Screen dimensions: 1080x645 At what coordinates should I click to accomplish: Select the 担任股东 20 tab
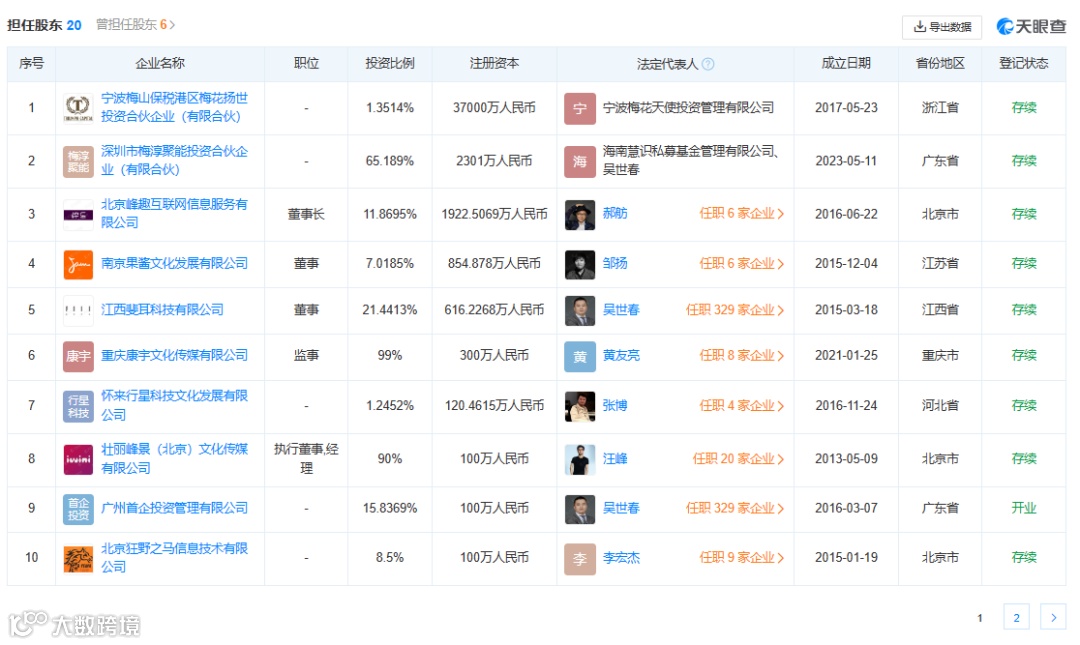coord(44,25)
